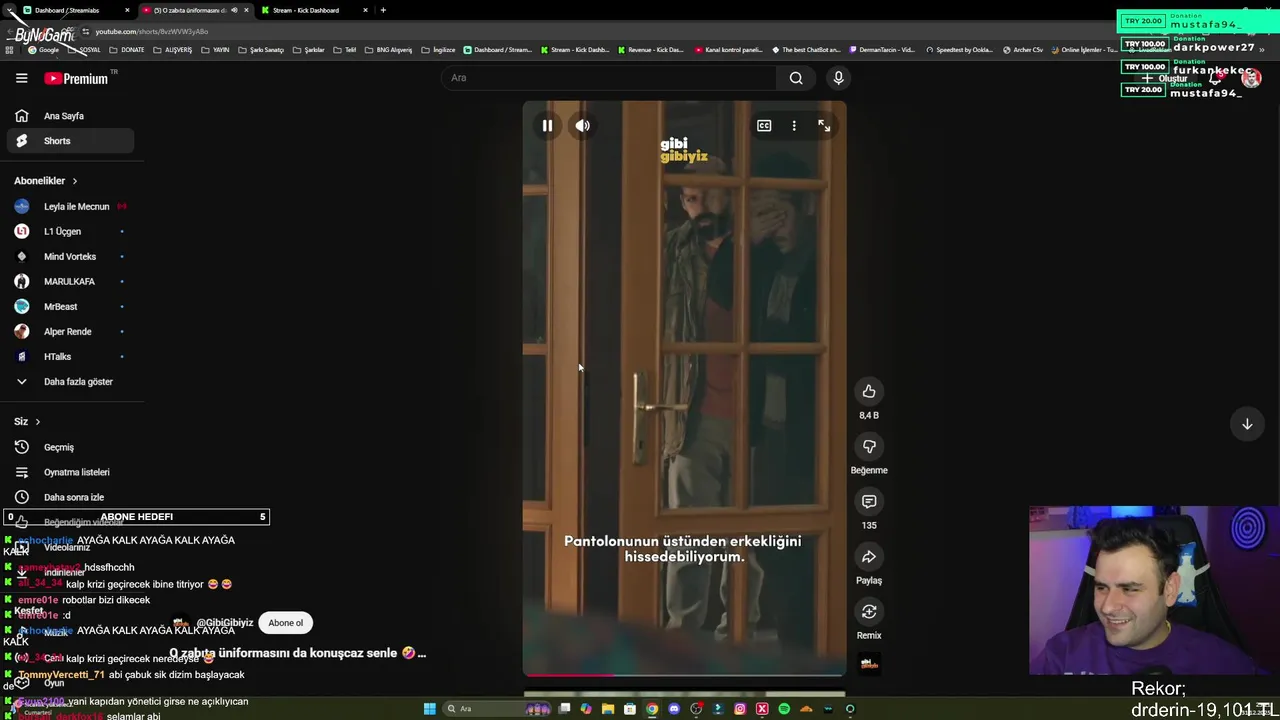Go to YouTube Premium home logo
1280x720 pixels.
point(77,78)
